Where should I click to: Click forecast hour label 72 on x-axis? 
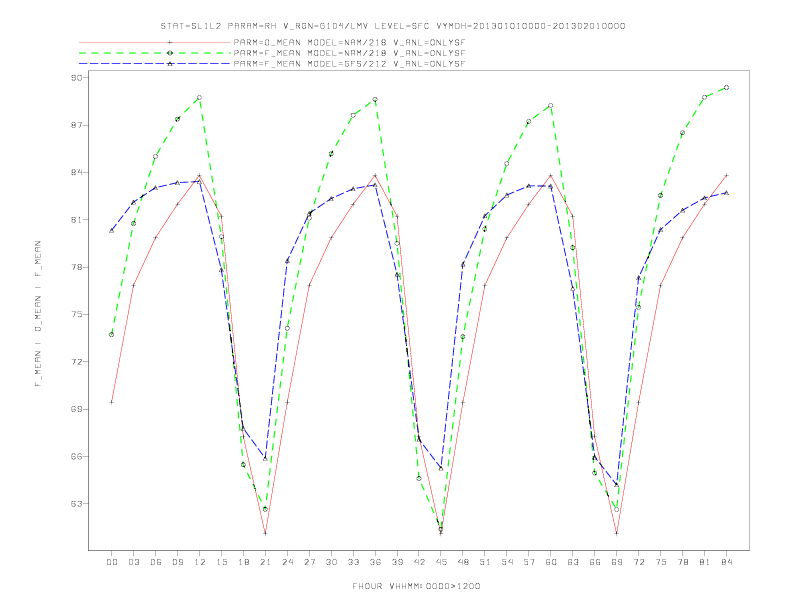click(x=639, y=562)
